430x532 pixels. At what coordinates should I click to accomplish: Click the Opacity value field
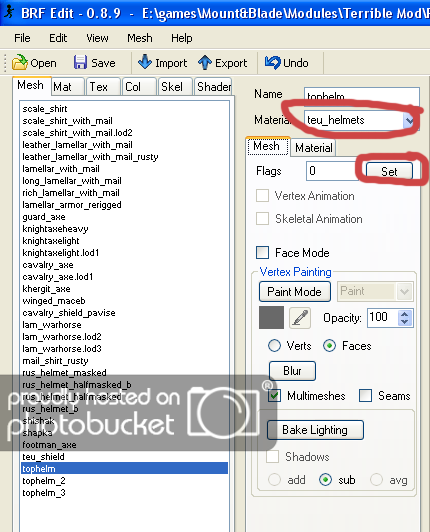point(383,318)
